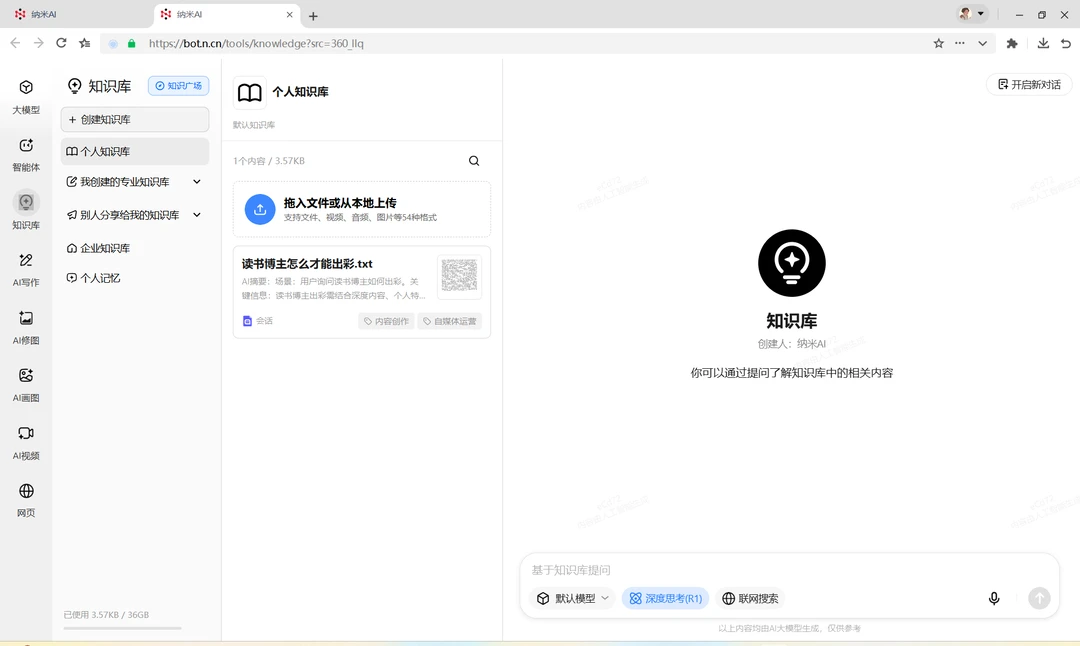Open the 默认模型 model dropdown
1080x646 pixels.
coord(574,598)
